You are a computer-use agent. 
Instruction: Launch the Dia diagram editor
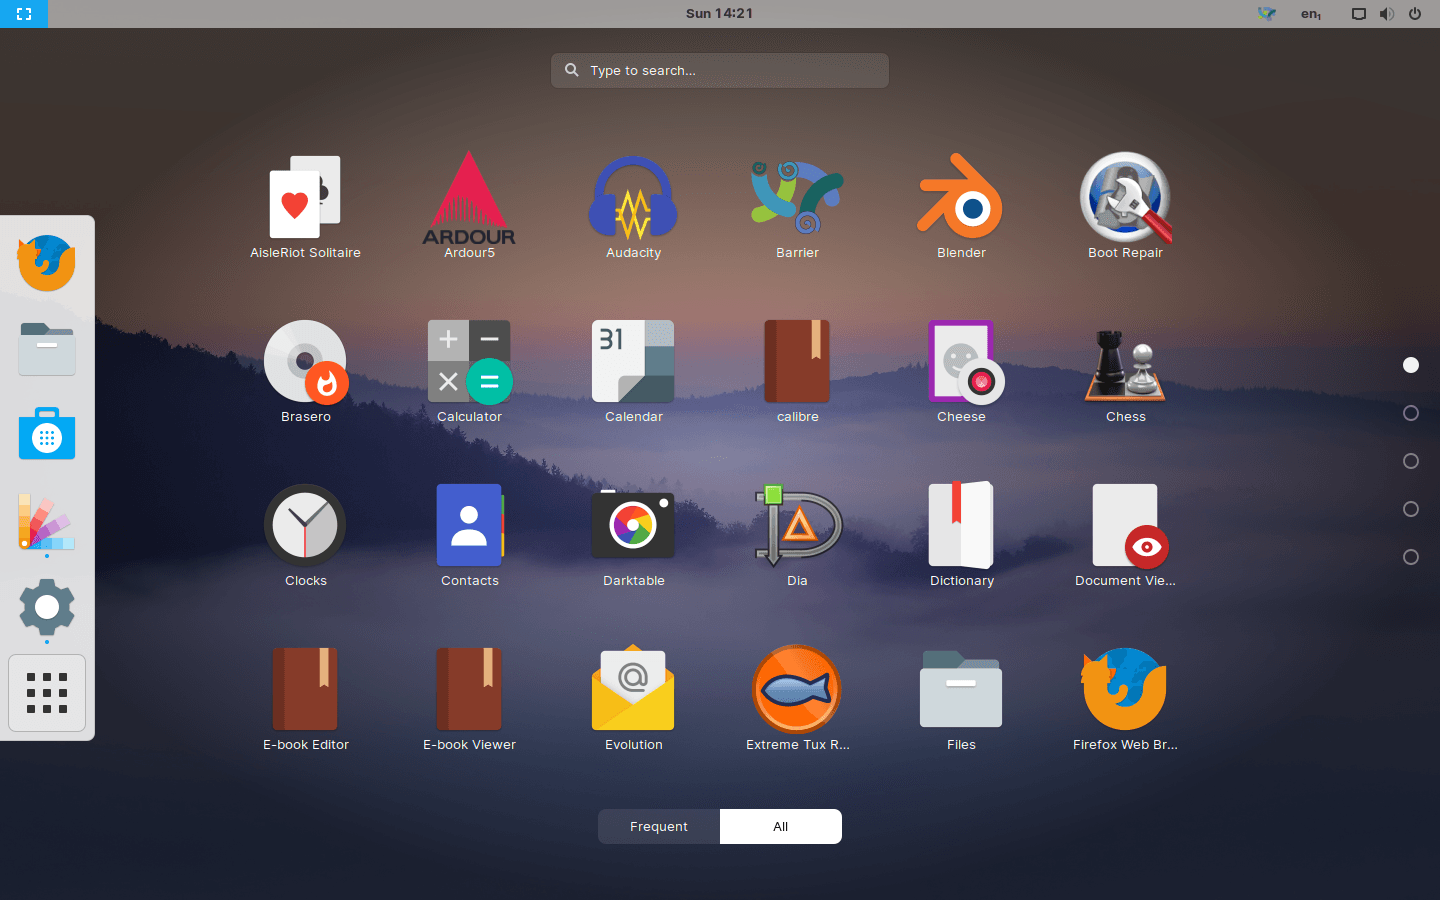pos(797,524)
